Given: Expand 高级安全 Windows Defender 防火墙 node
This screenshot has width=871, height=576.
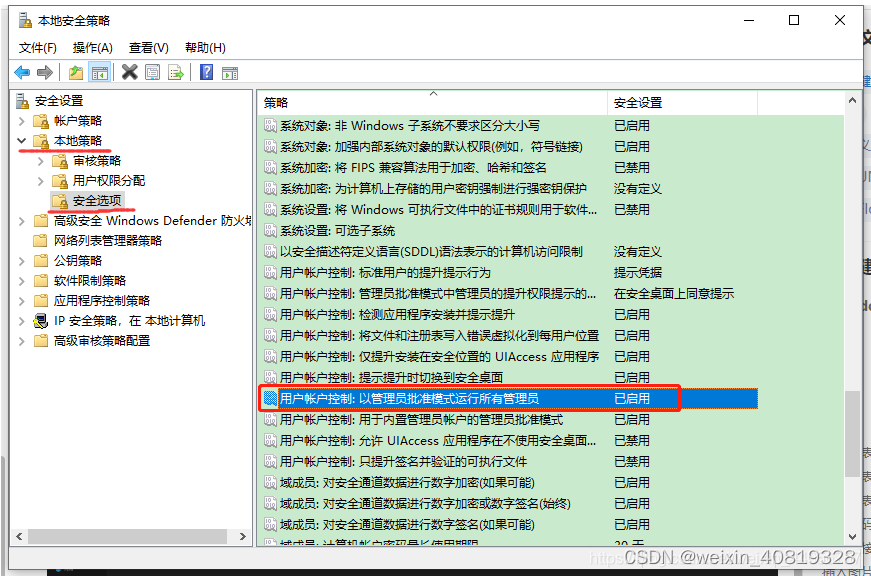Looking at the screenshot, I should (22, 221).
